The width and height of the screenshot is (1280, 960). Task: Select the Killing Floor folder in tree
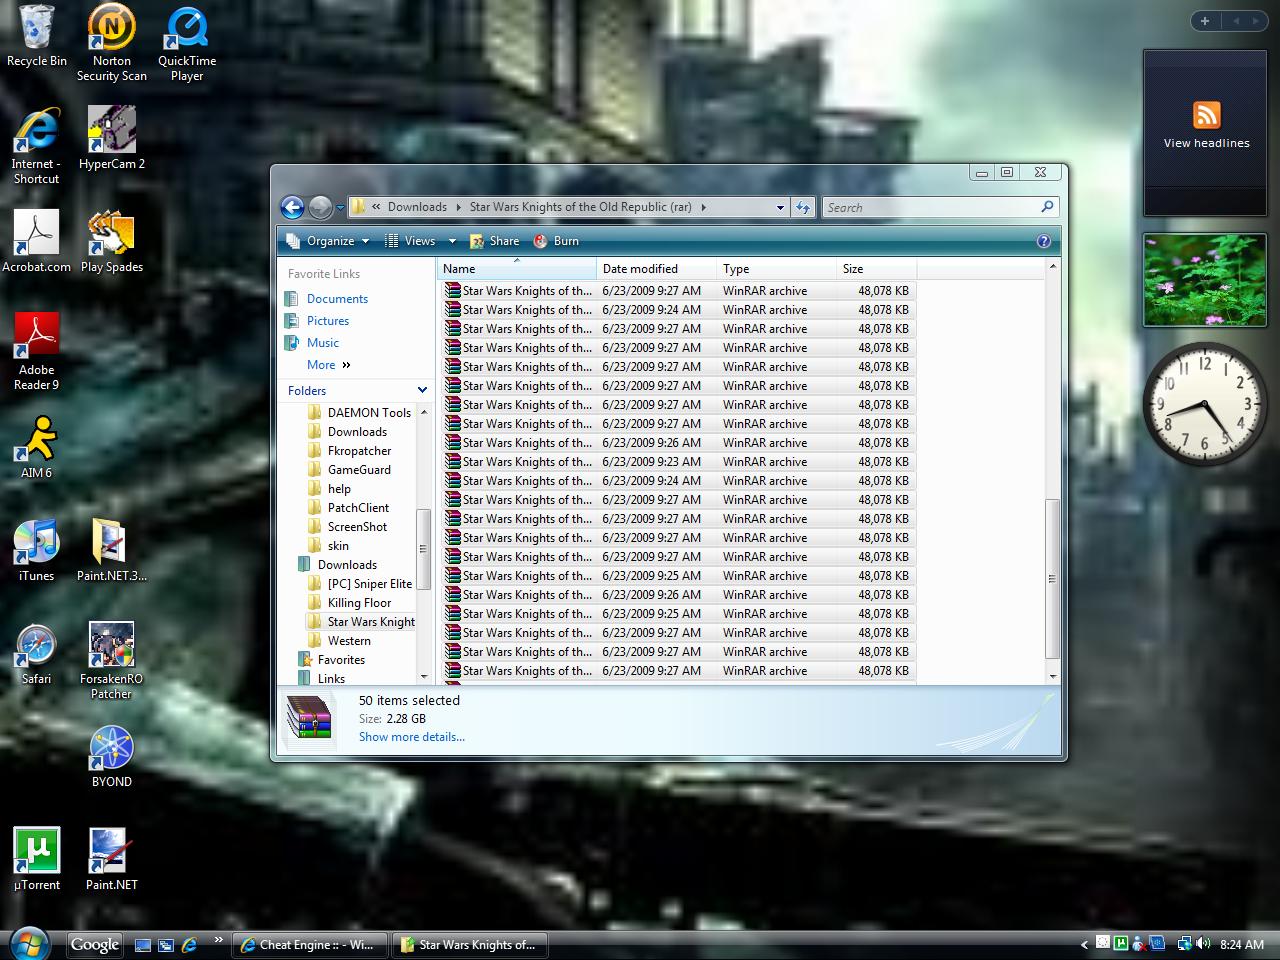(349, 603)
